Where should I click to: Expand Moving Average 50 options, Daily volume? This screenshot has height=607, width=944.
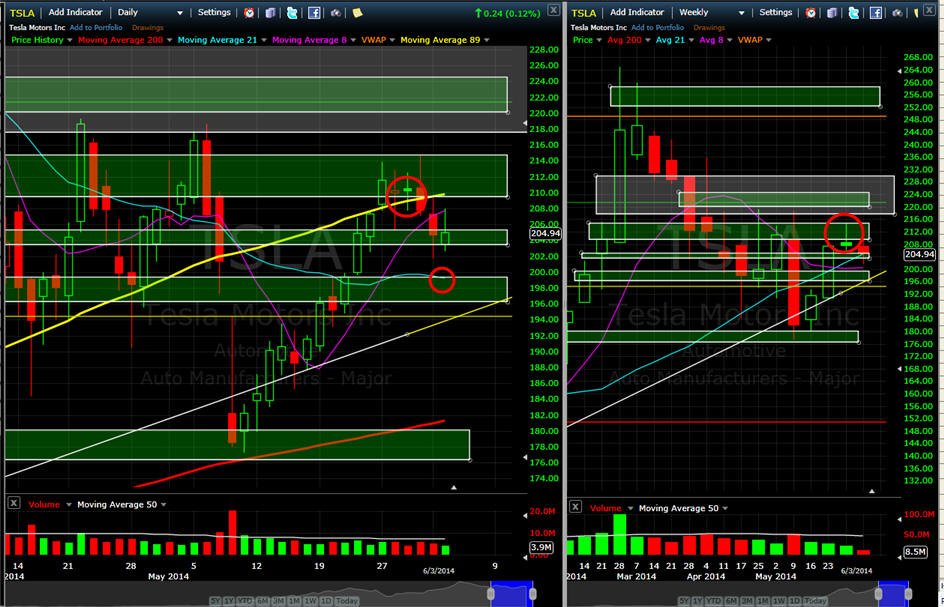164,505
